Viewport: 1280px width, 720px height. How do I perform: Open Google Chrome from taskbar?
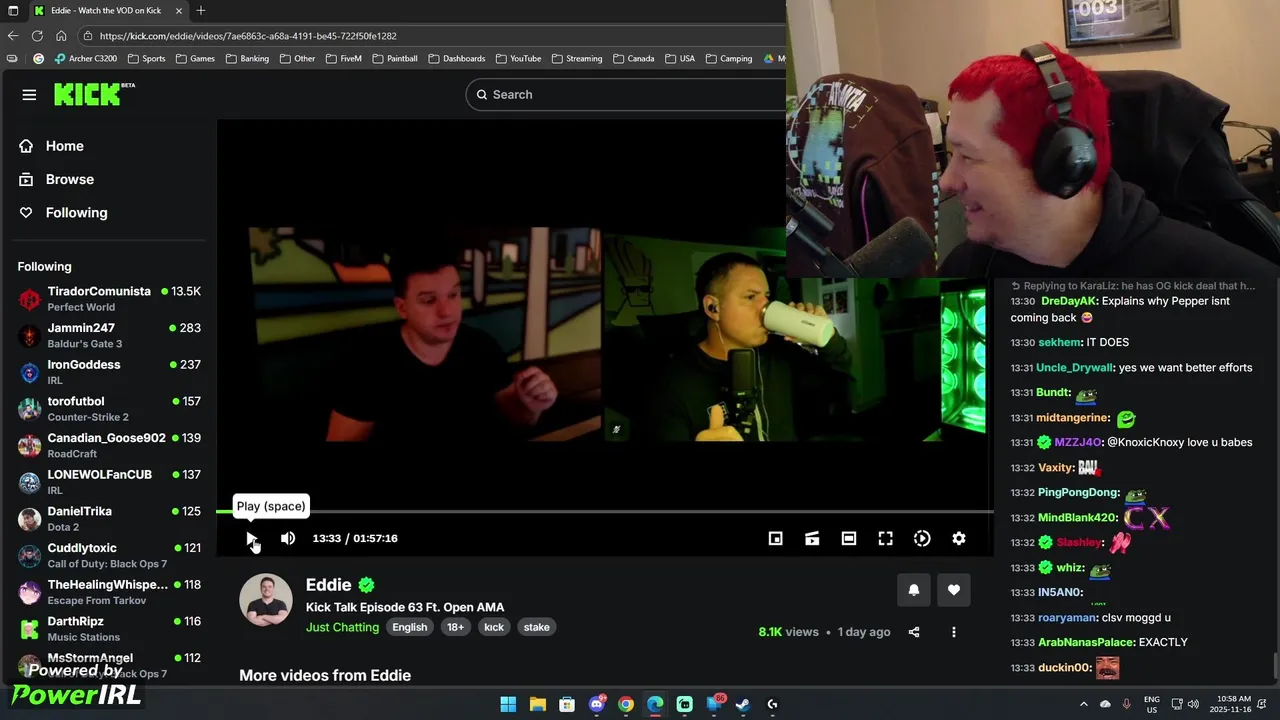626,704
